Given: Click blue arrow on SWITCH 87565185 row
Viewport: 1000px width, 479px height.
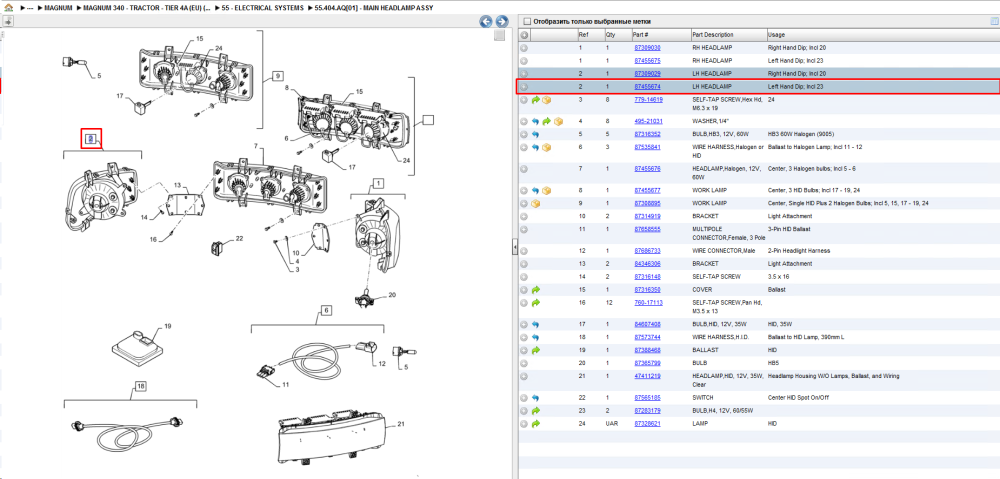Looking at the screenshot, I should pos(536,397).
